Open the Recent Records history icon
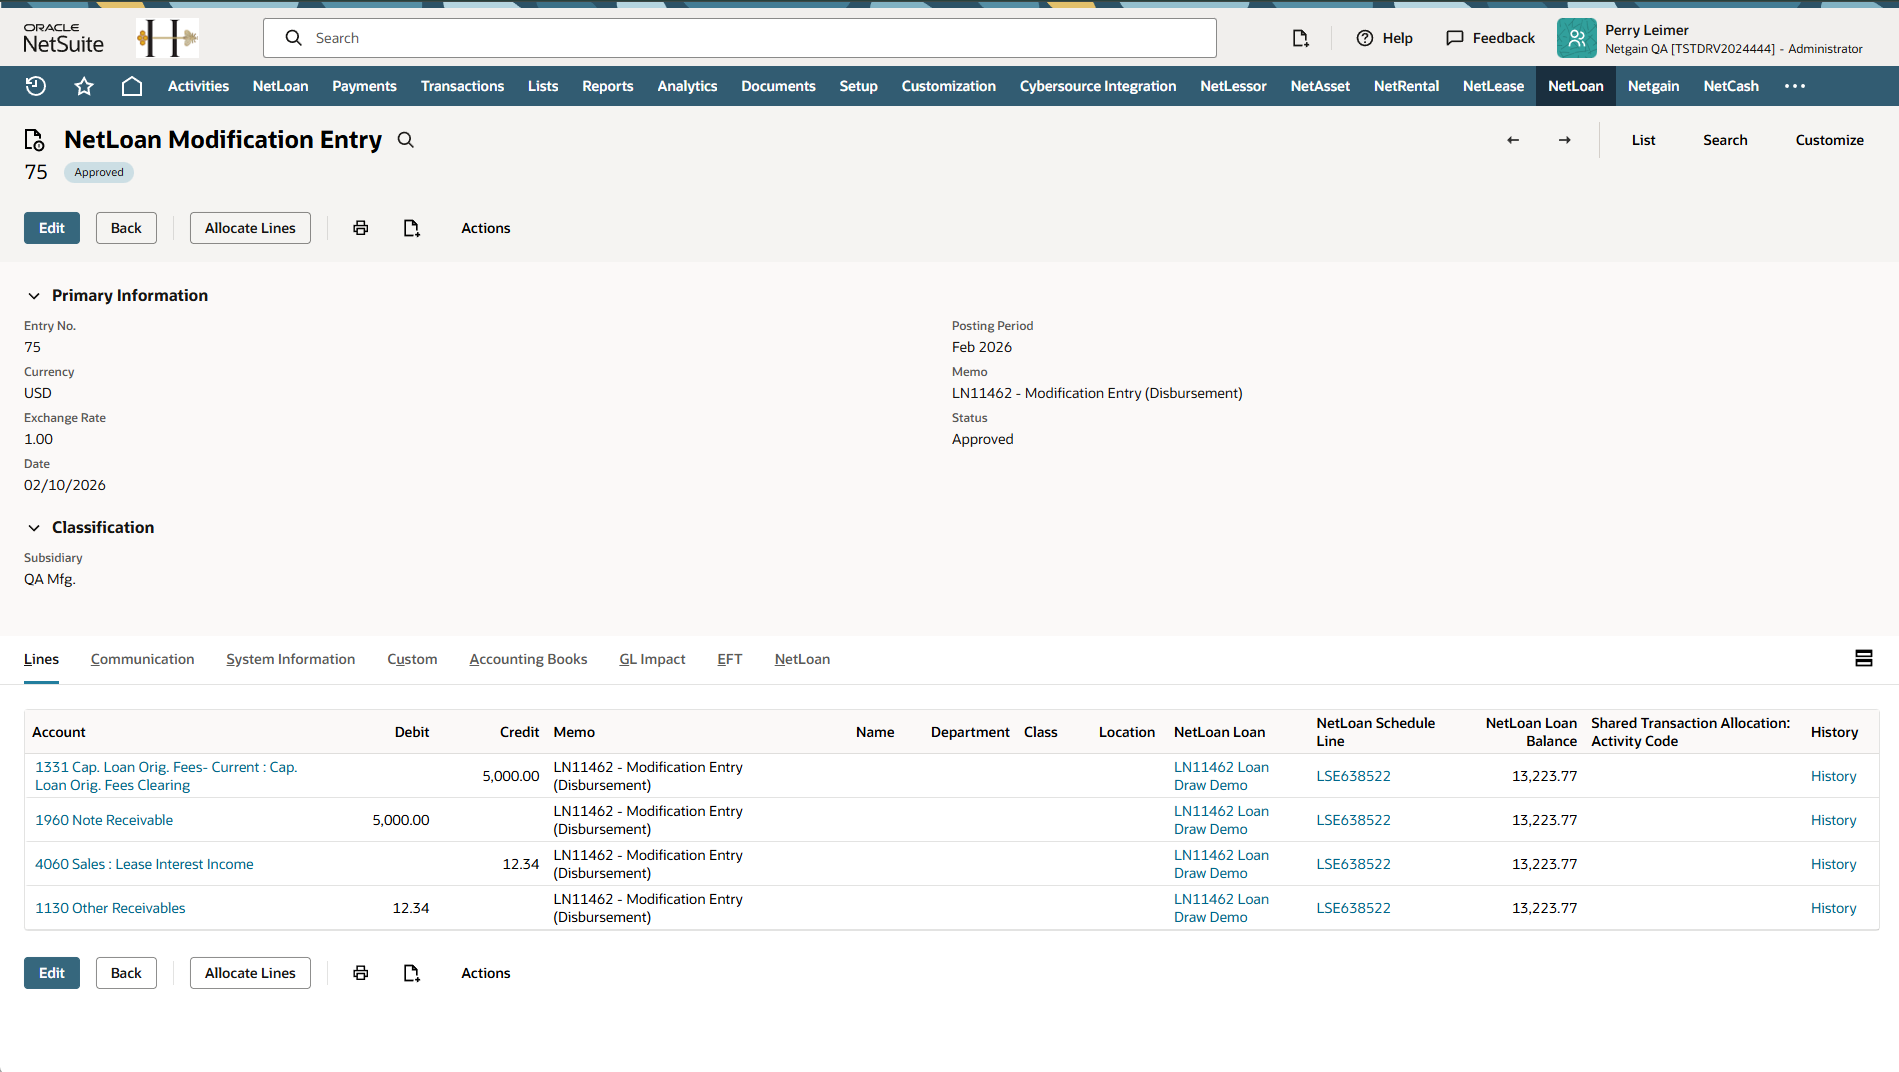The width and height of the screenshot is (1899, 1072). [36, 86]
